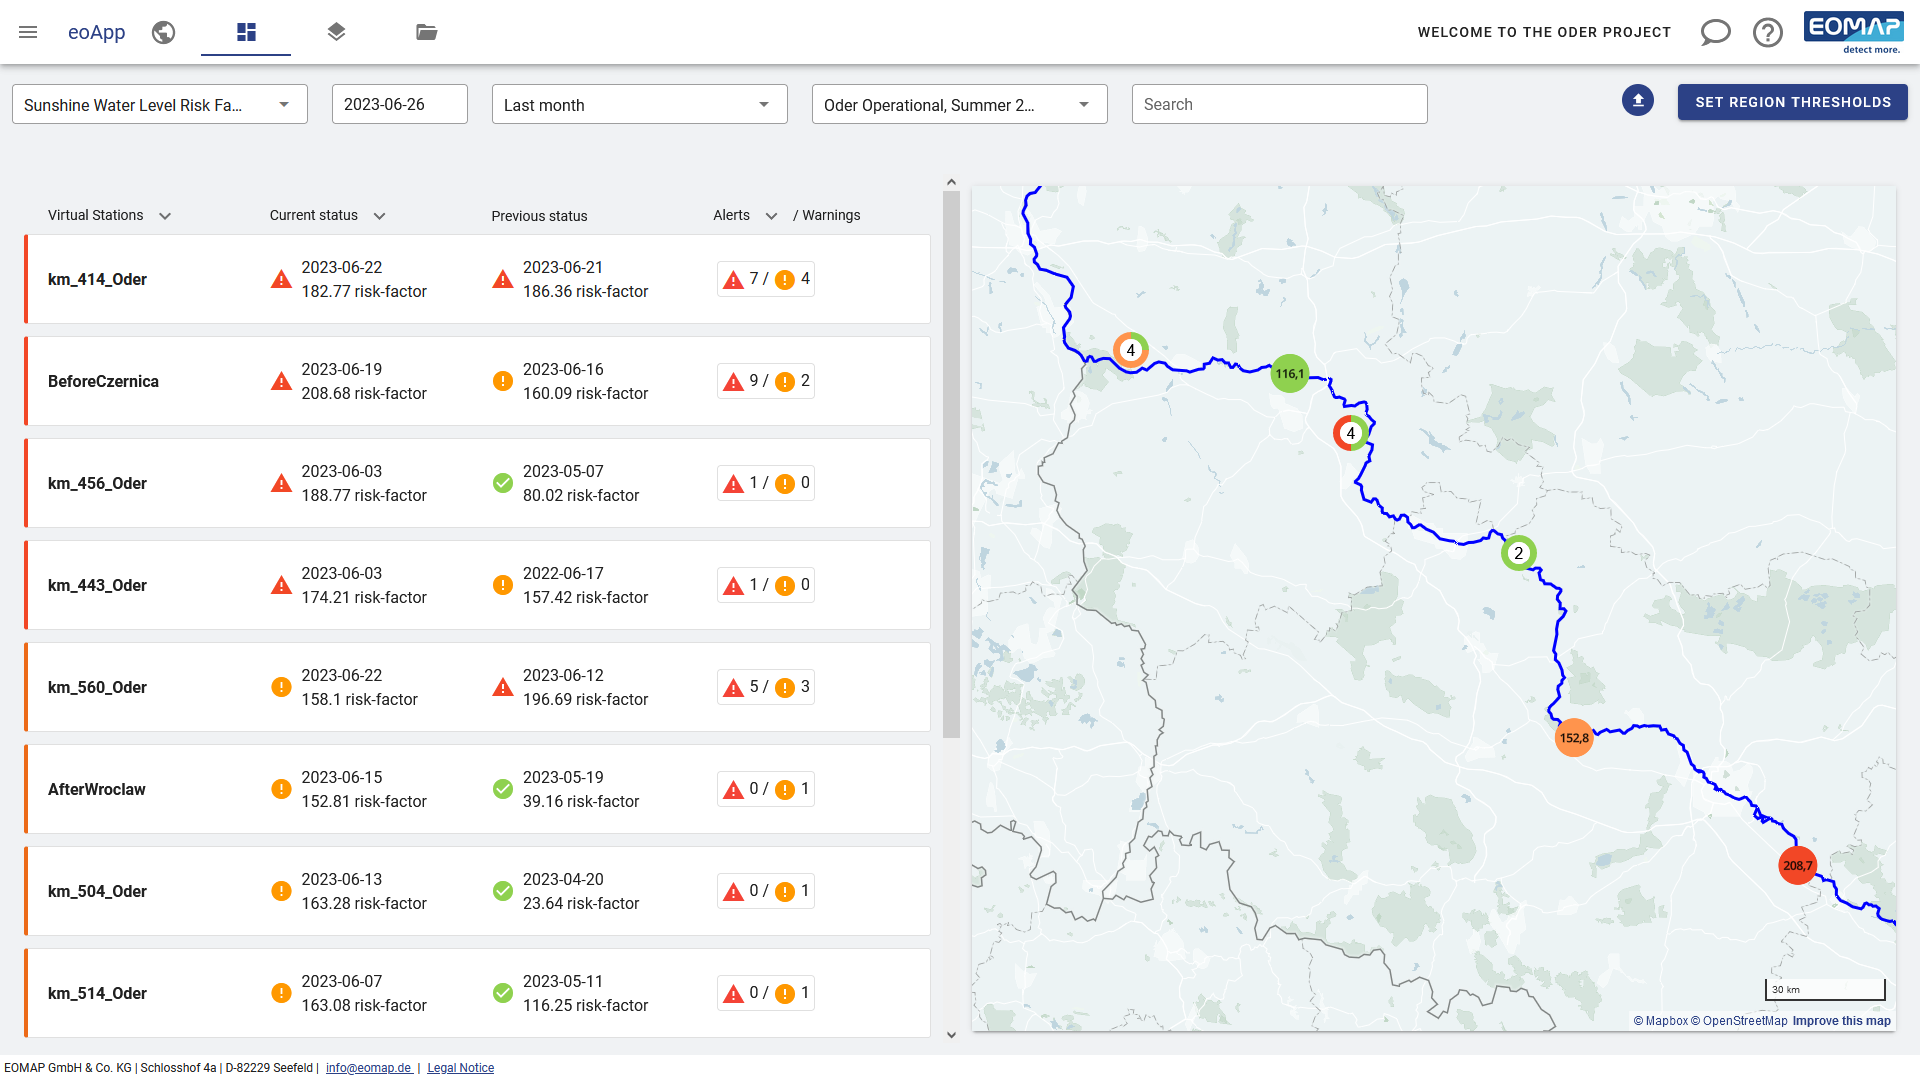1920x1080 pixels.
Task: Open the chat feedback bubble icon
Action: pyautogui.click(x=1715, y=32)
